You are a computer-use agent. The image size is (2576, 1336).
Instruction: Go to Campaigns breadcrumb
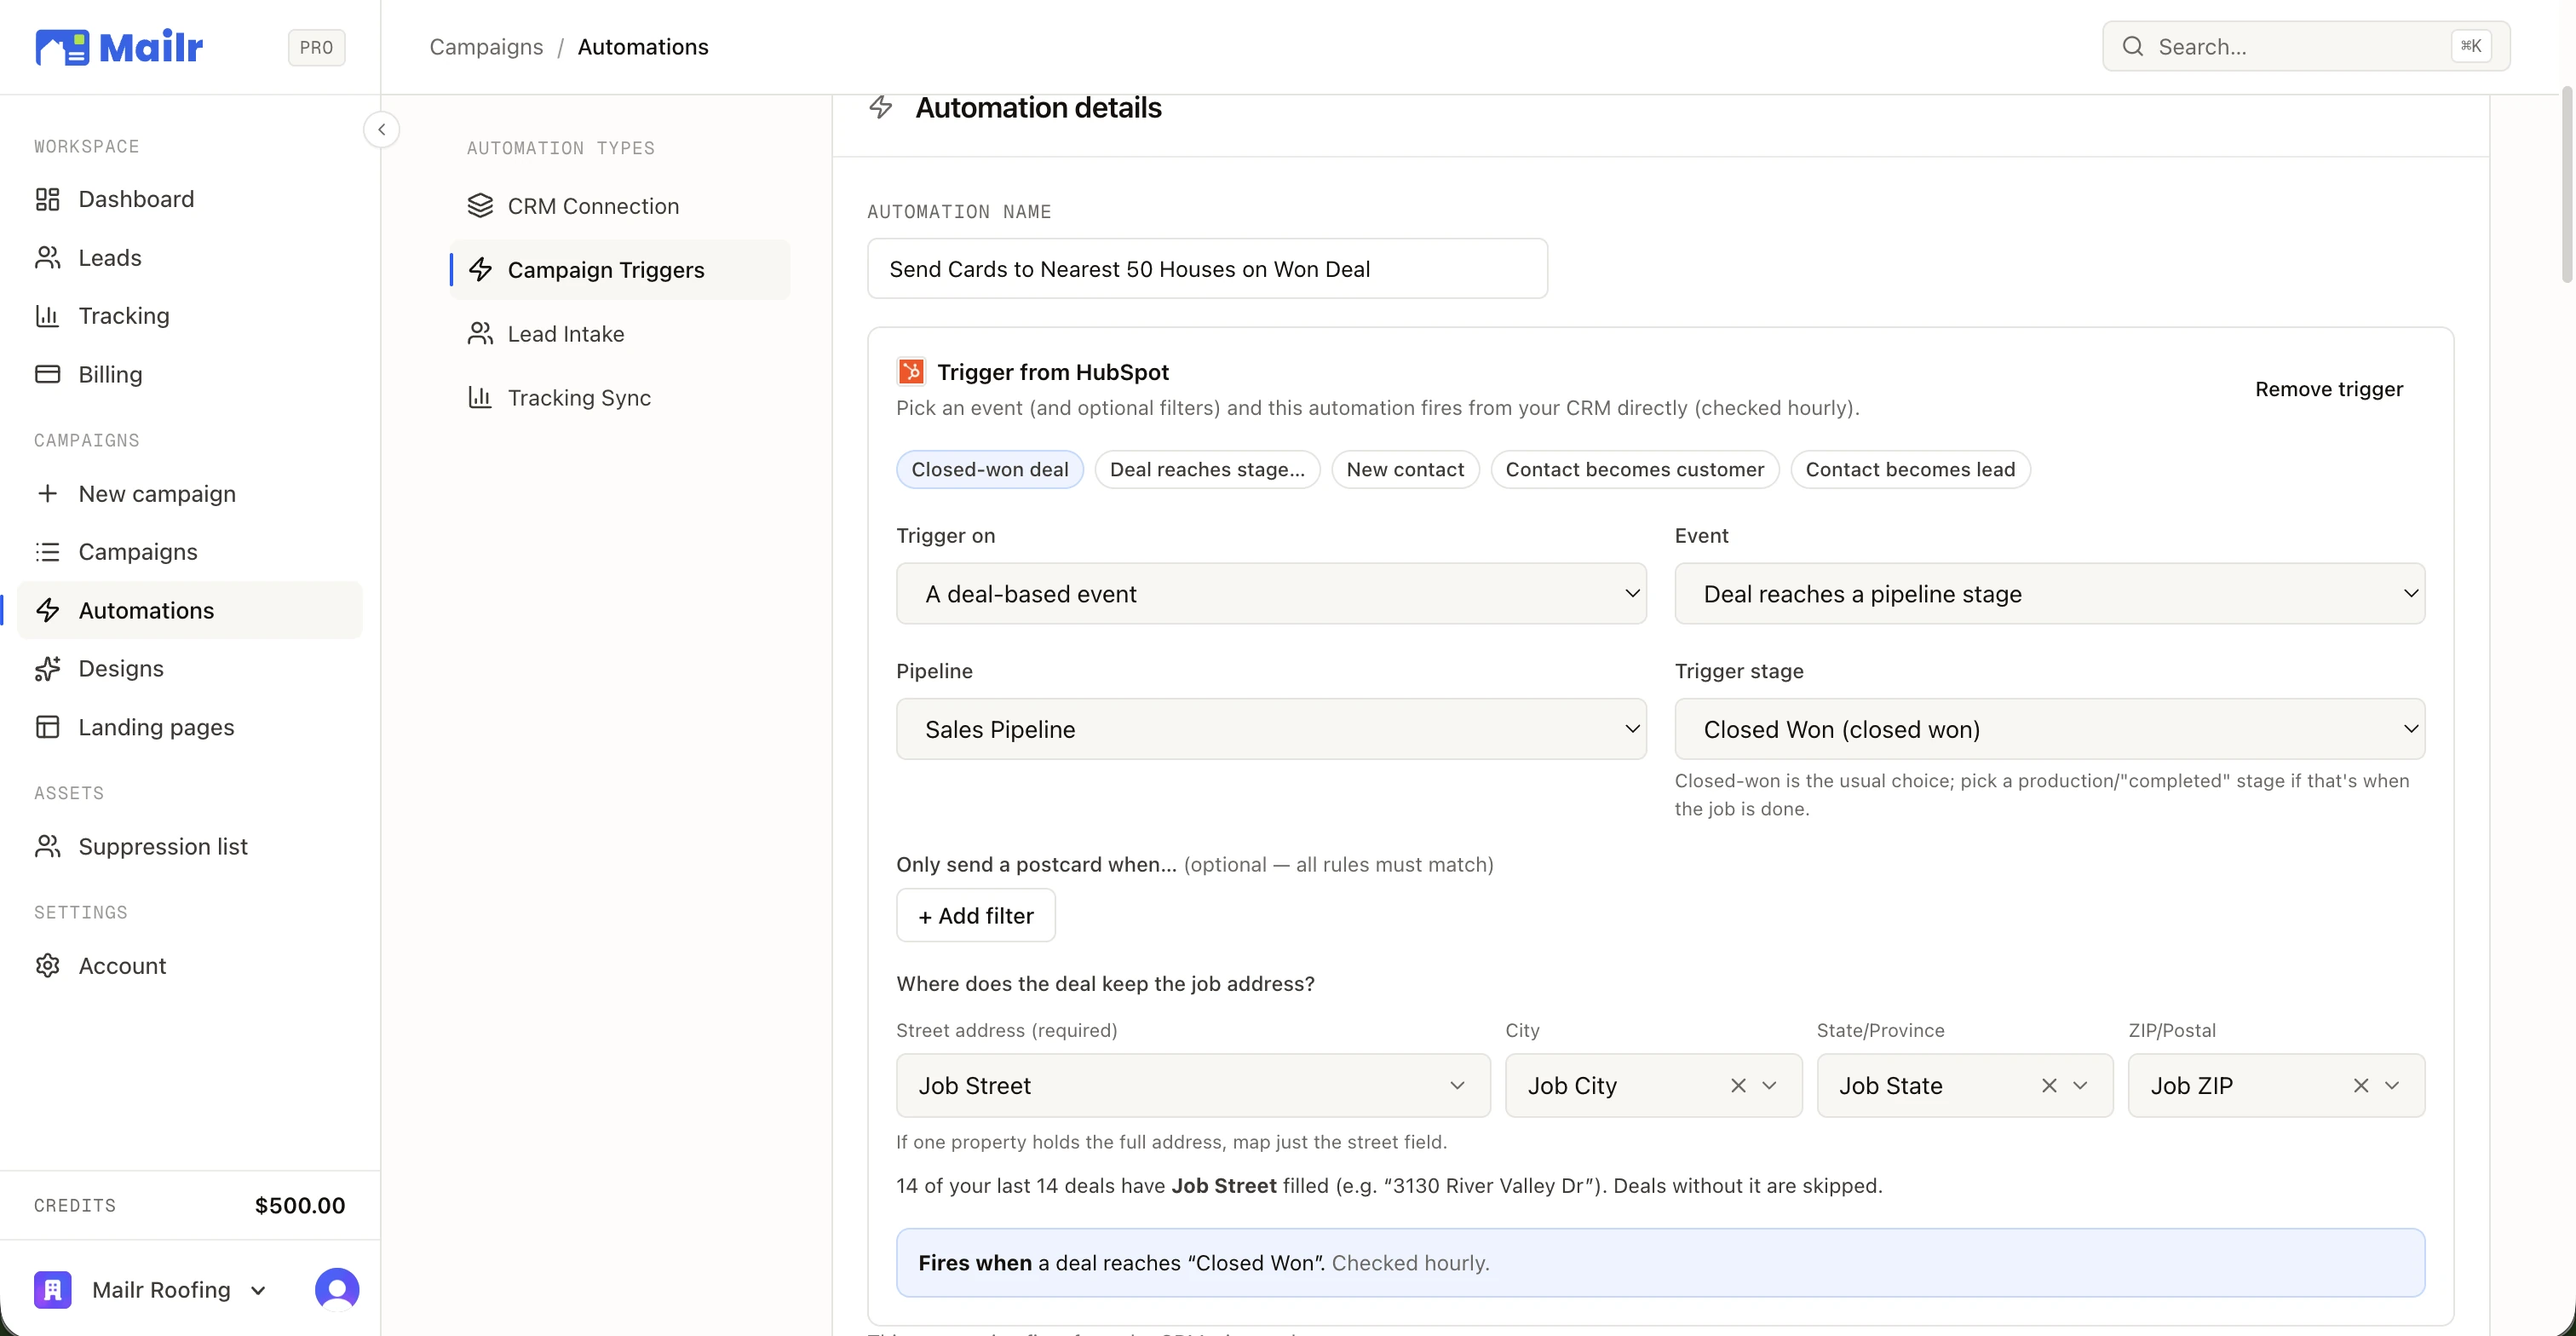(x=486, y=47)
